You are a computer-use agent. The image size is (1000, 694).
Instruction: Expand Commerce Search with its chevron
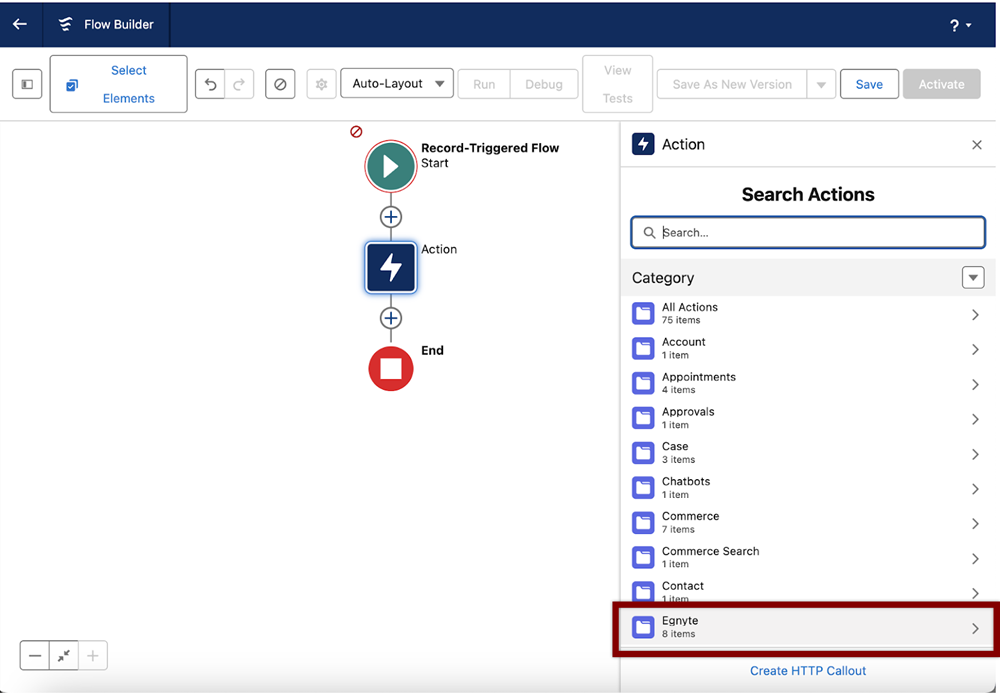[x=975, y=559]
